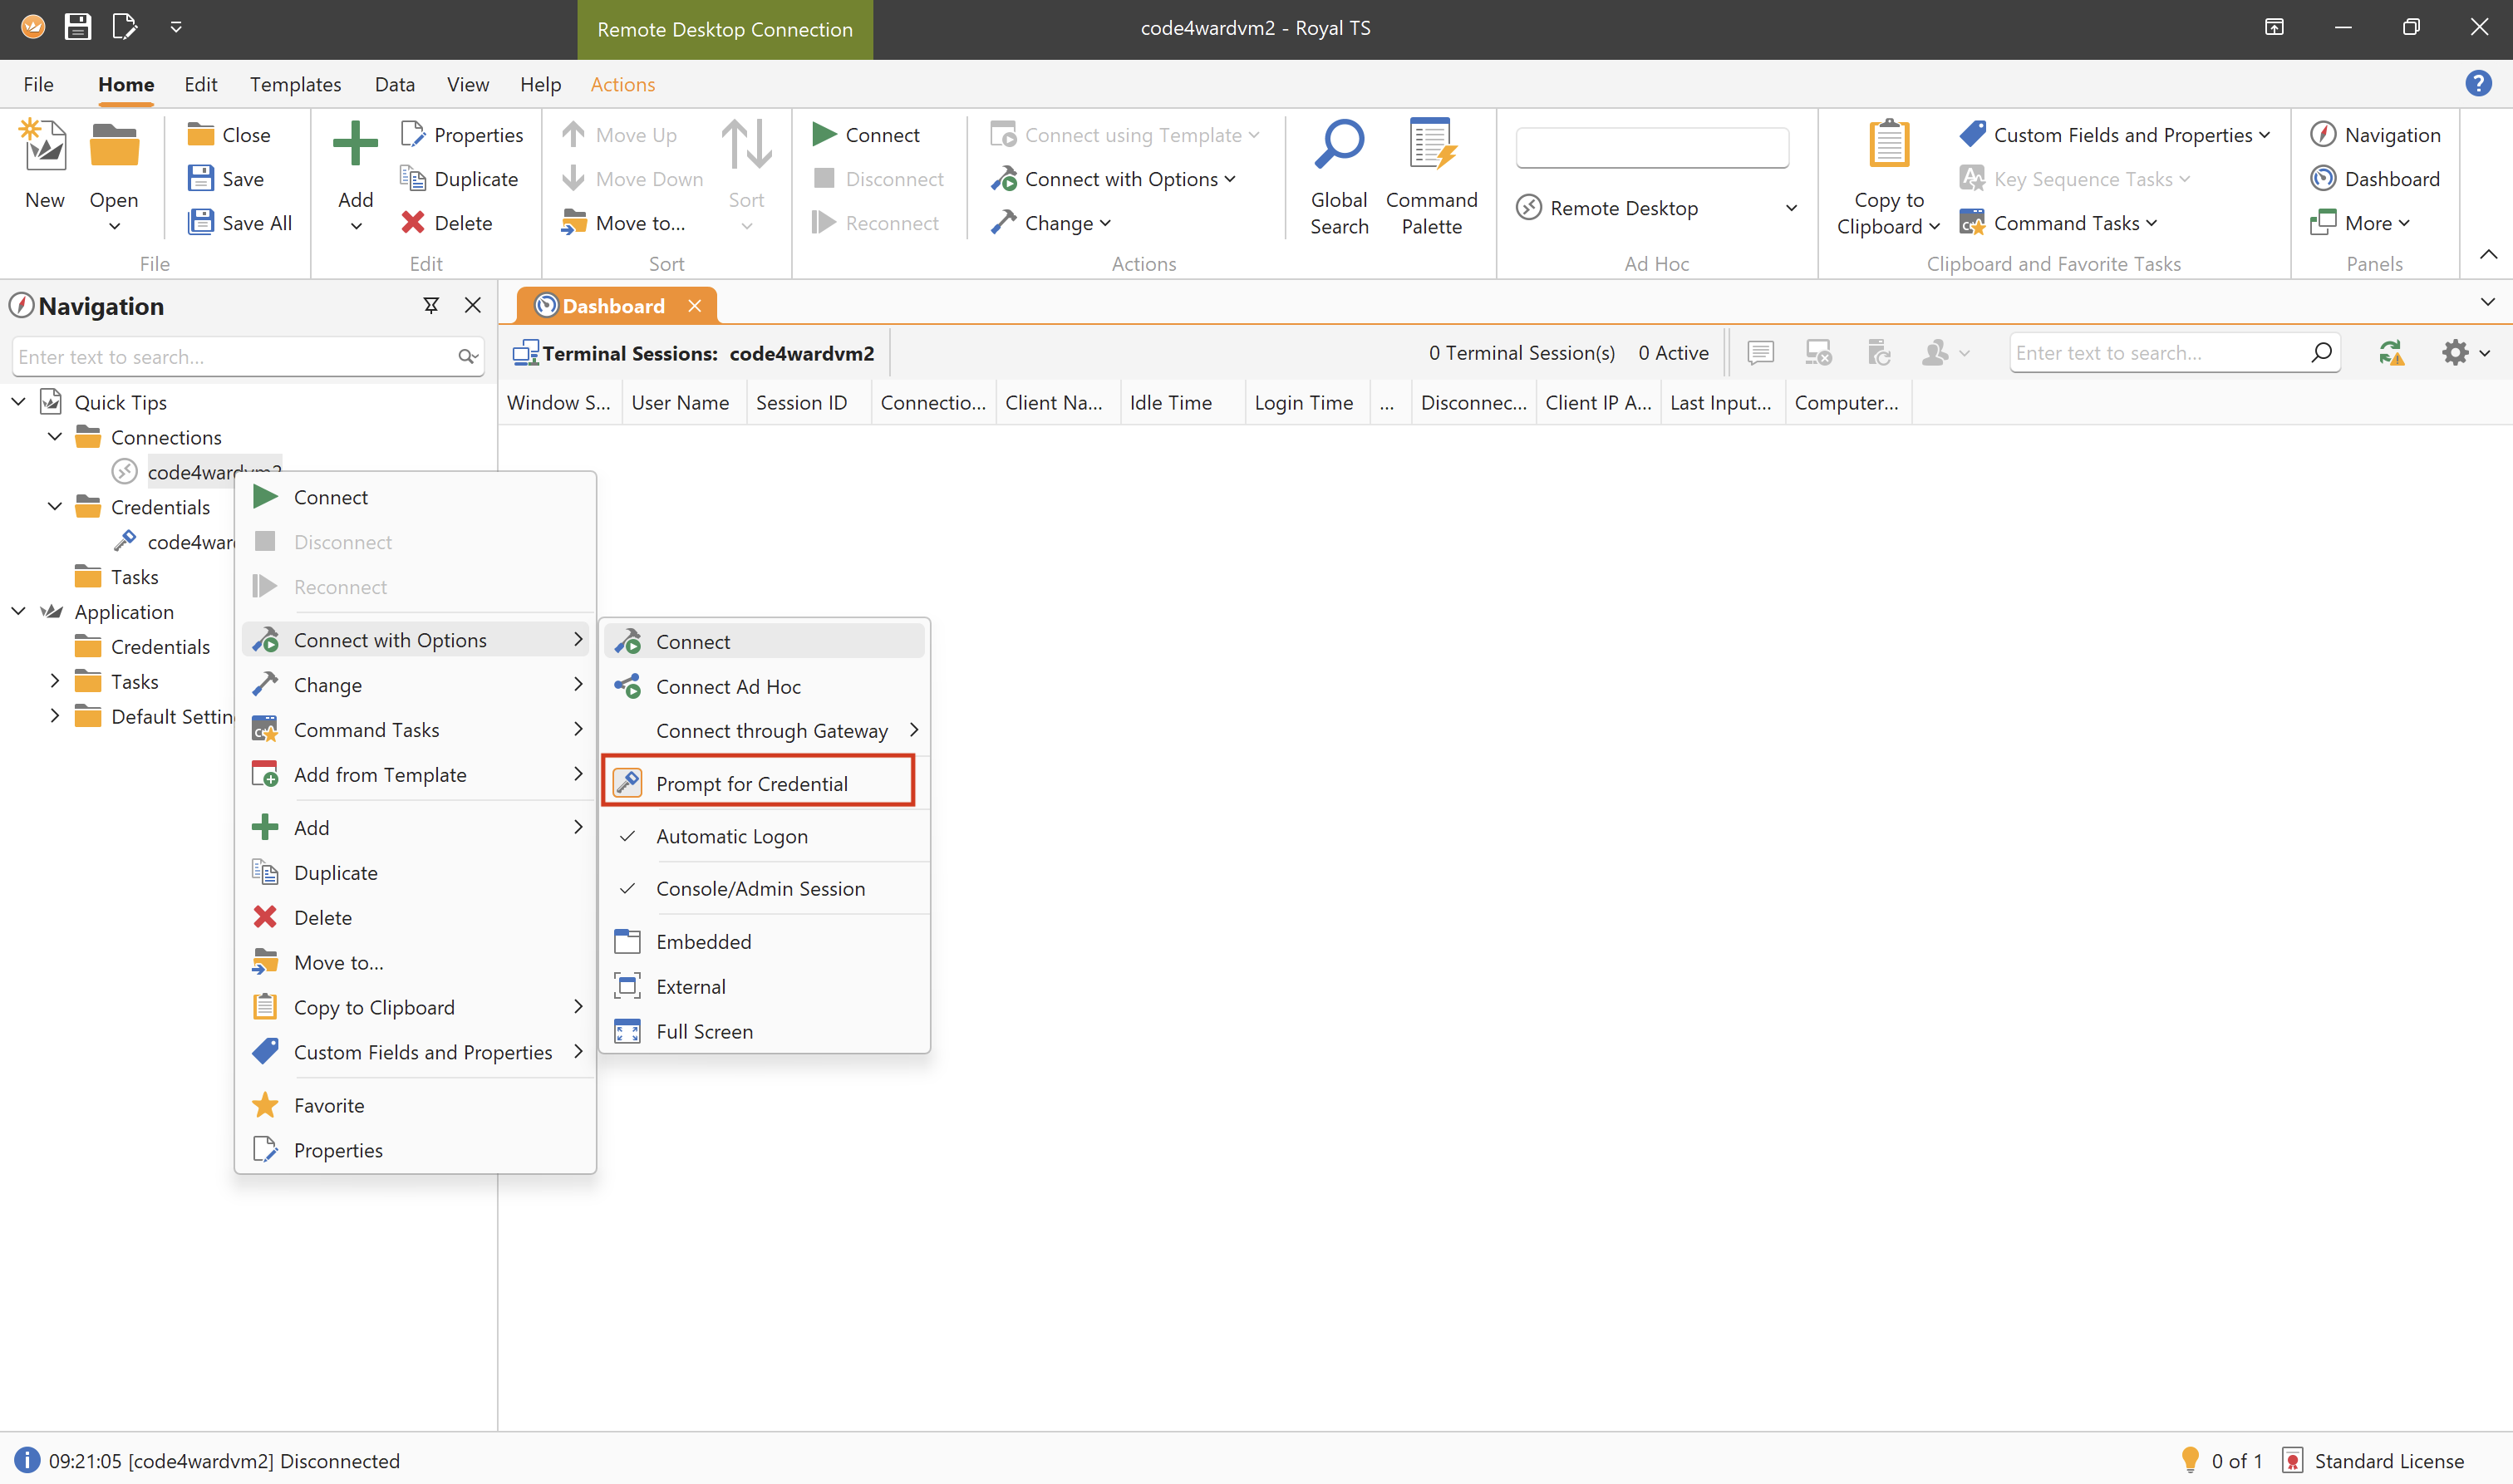Image resolution: width=2513 pixels, height=1484 pixels.
Task: Open Connect through Gateway submenu
Action: (x=771, y=730)
